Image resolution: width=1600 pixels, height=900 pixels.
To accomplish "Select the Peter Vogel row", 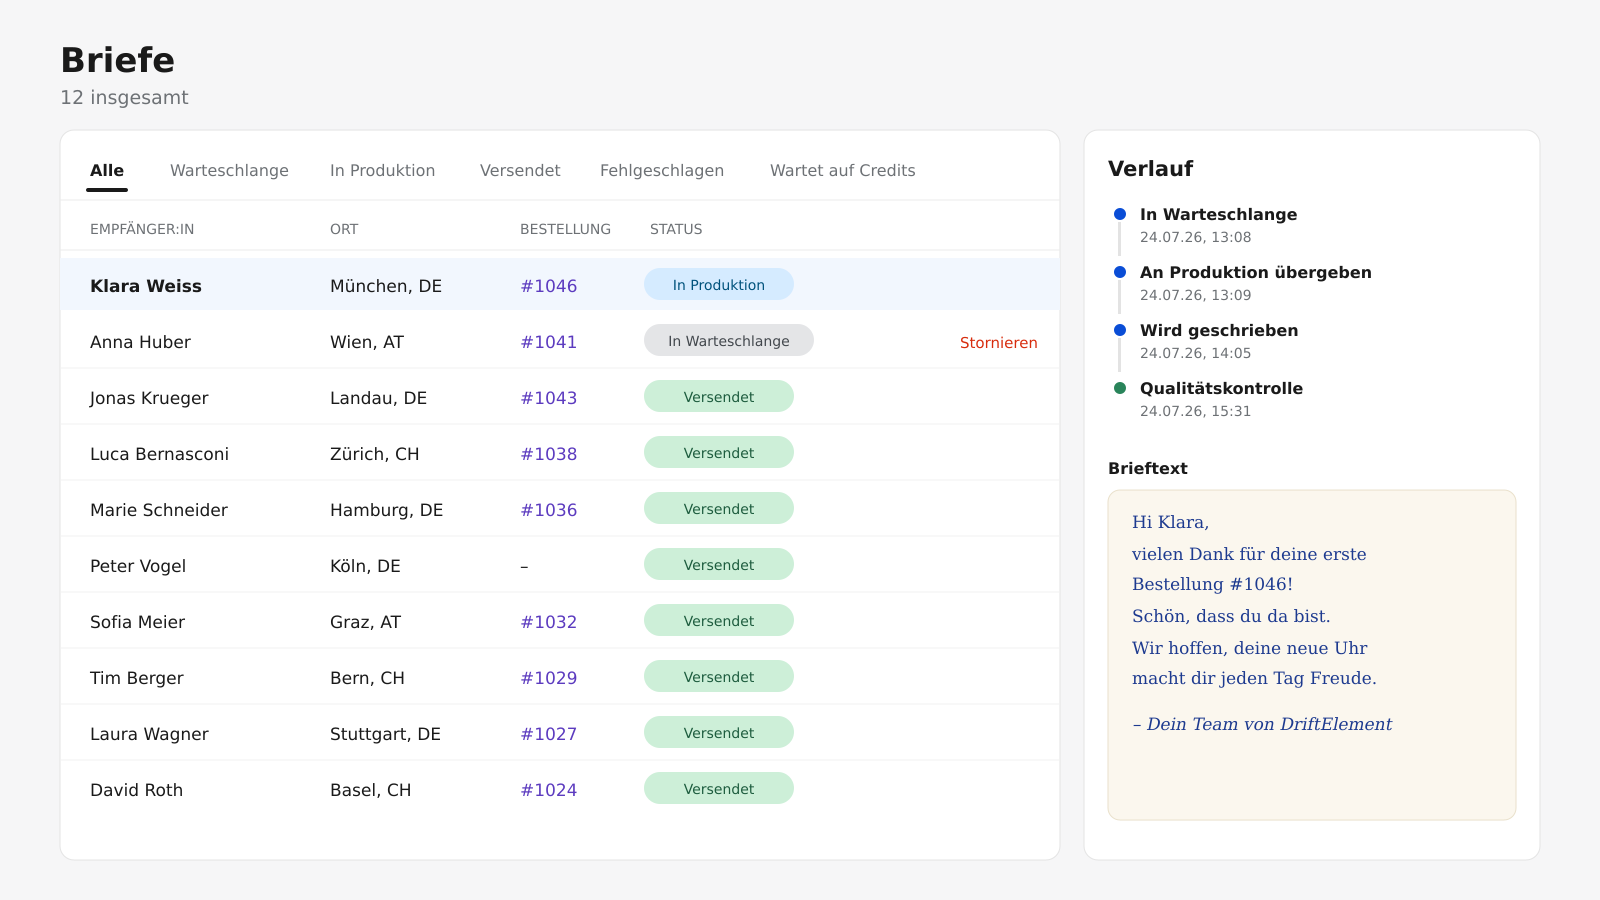I will pos(560,565).
